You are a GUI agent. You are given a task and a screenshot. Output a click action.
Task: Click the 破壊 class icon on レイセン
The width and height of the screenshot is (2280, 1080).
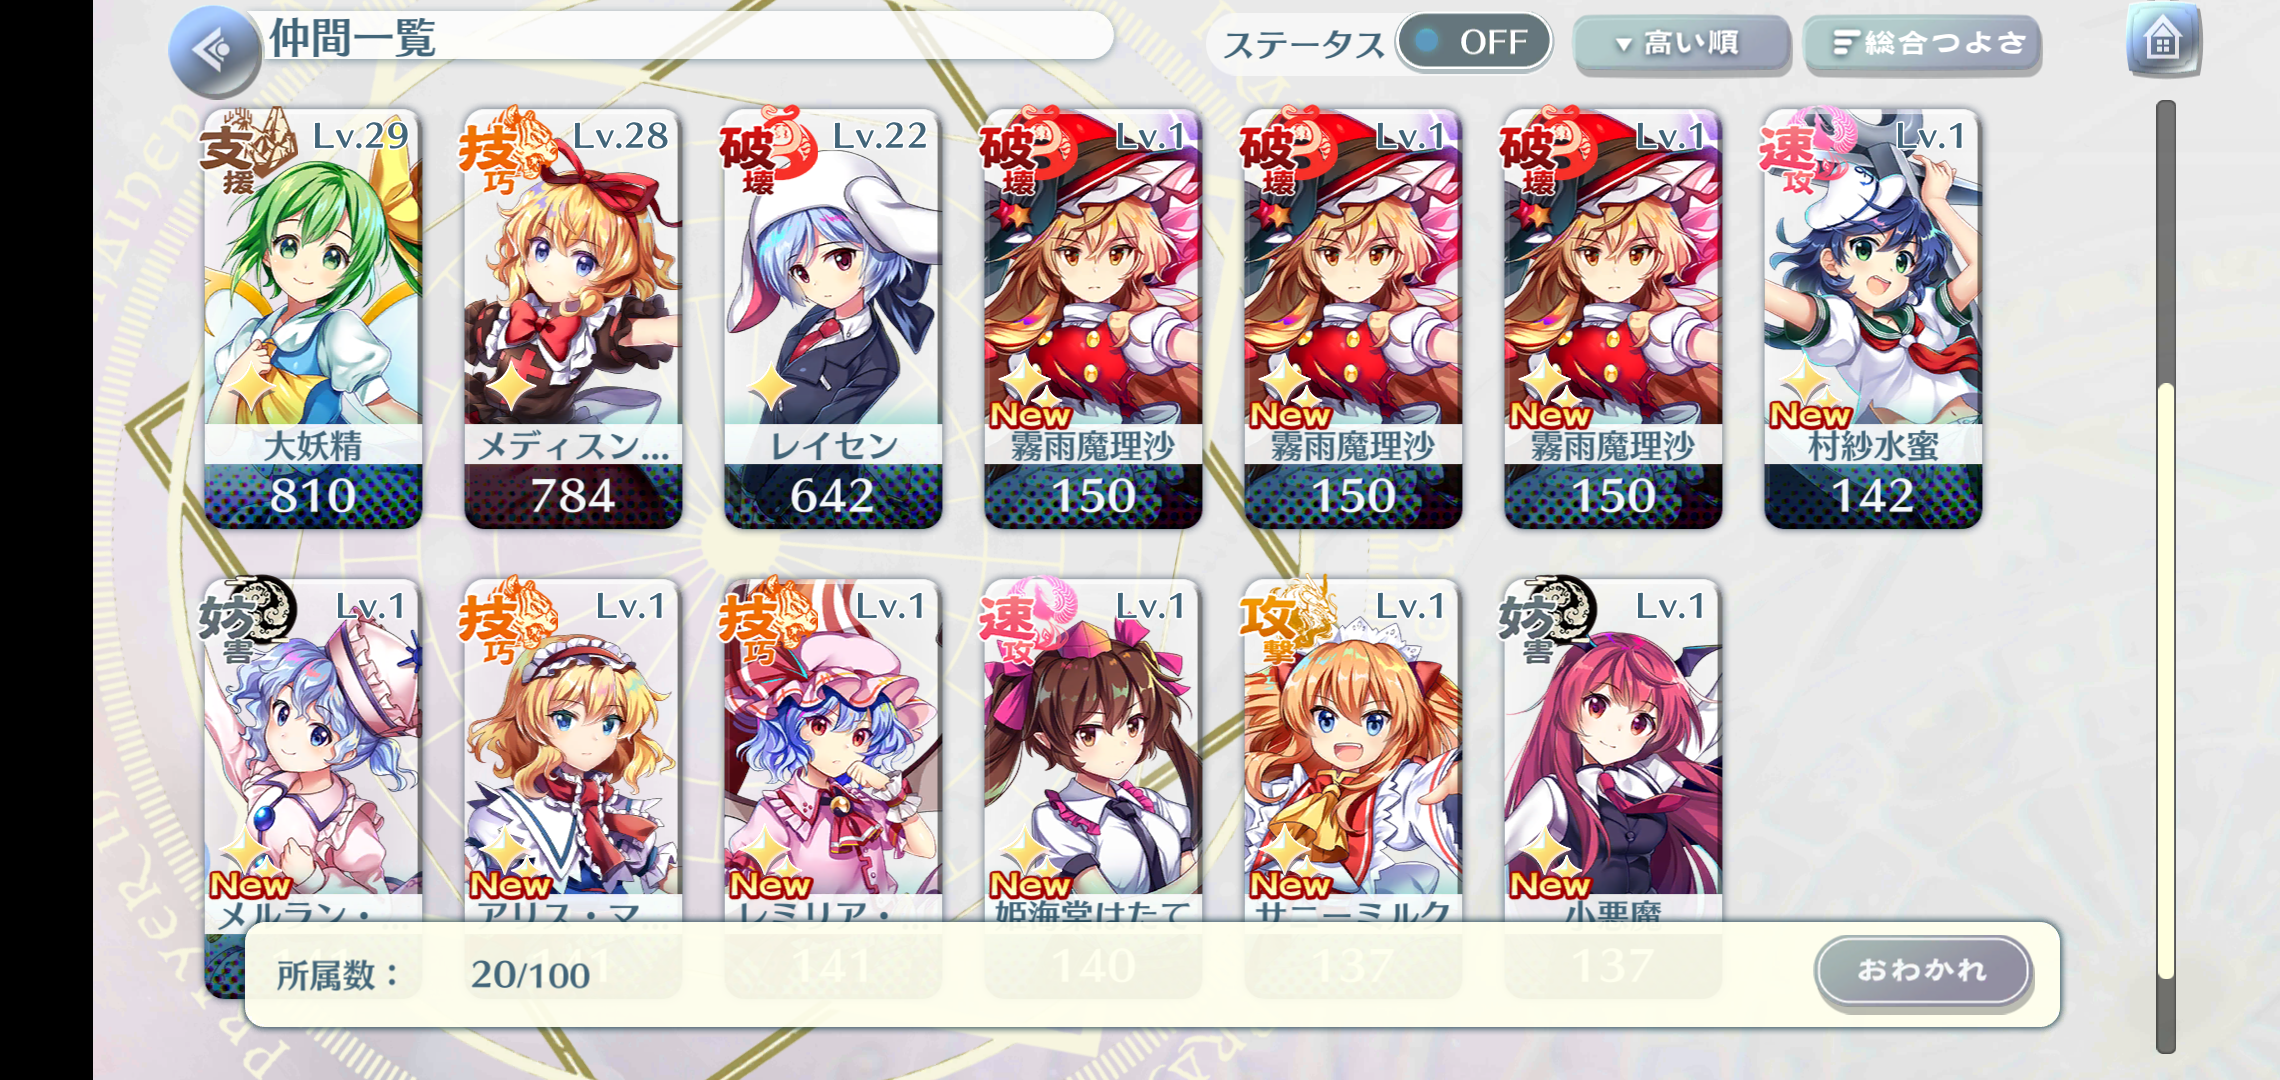click(x=766, y=150)
